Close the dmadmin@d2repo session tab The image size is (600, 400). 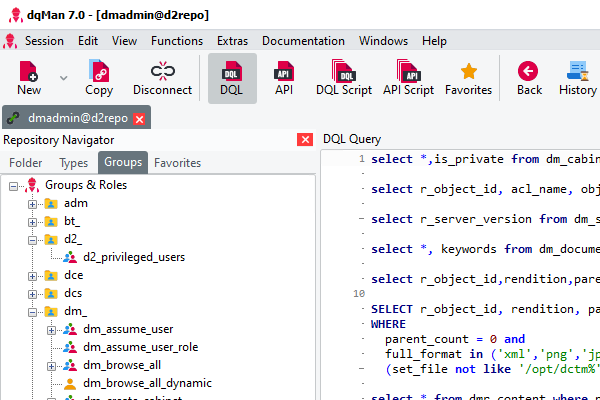click(140, 119)
